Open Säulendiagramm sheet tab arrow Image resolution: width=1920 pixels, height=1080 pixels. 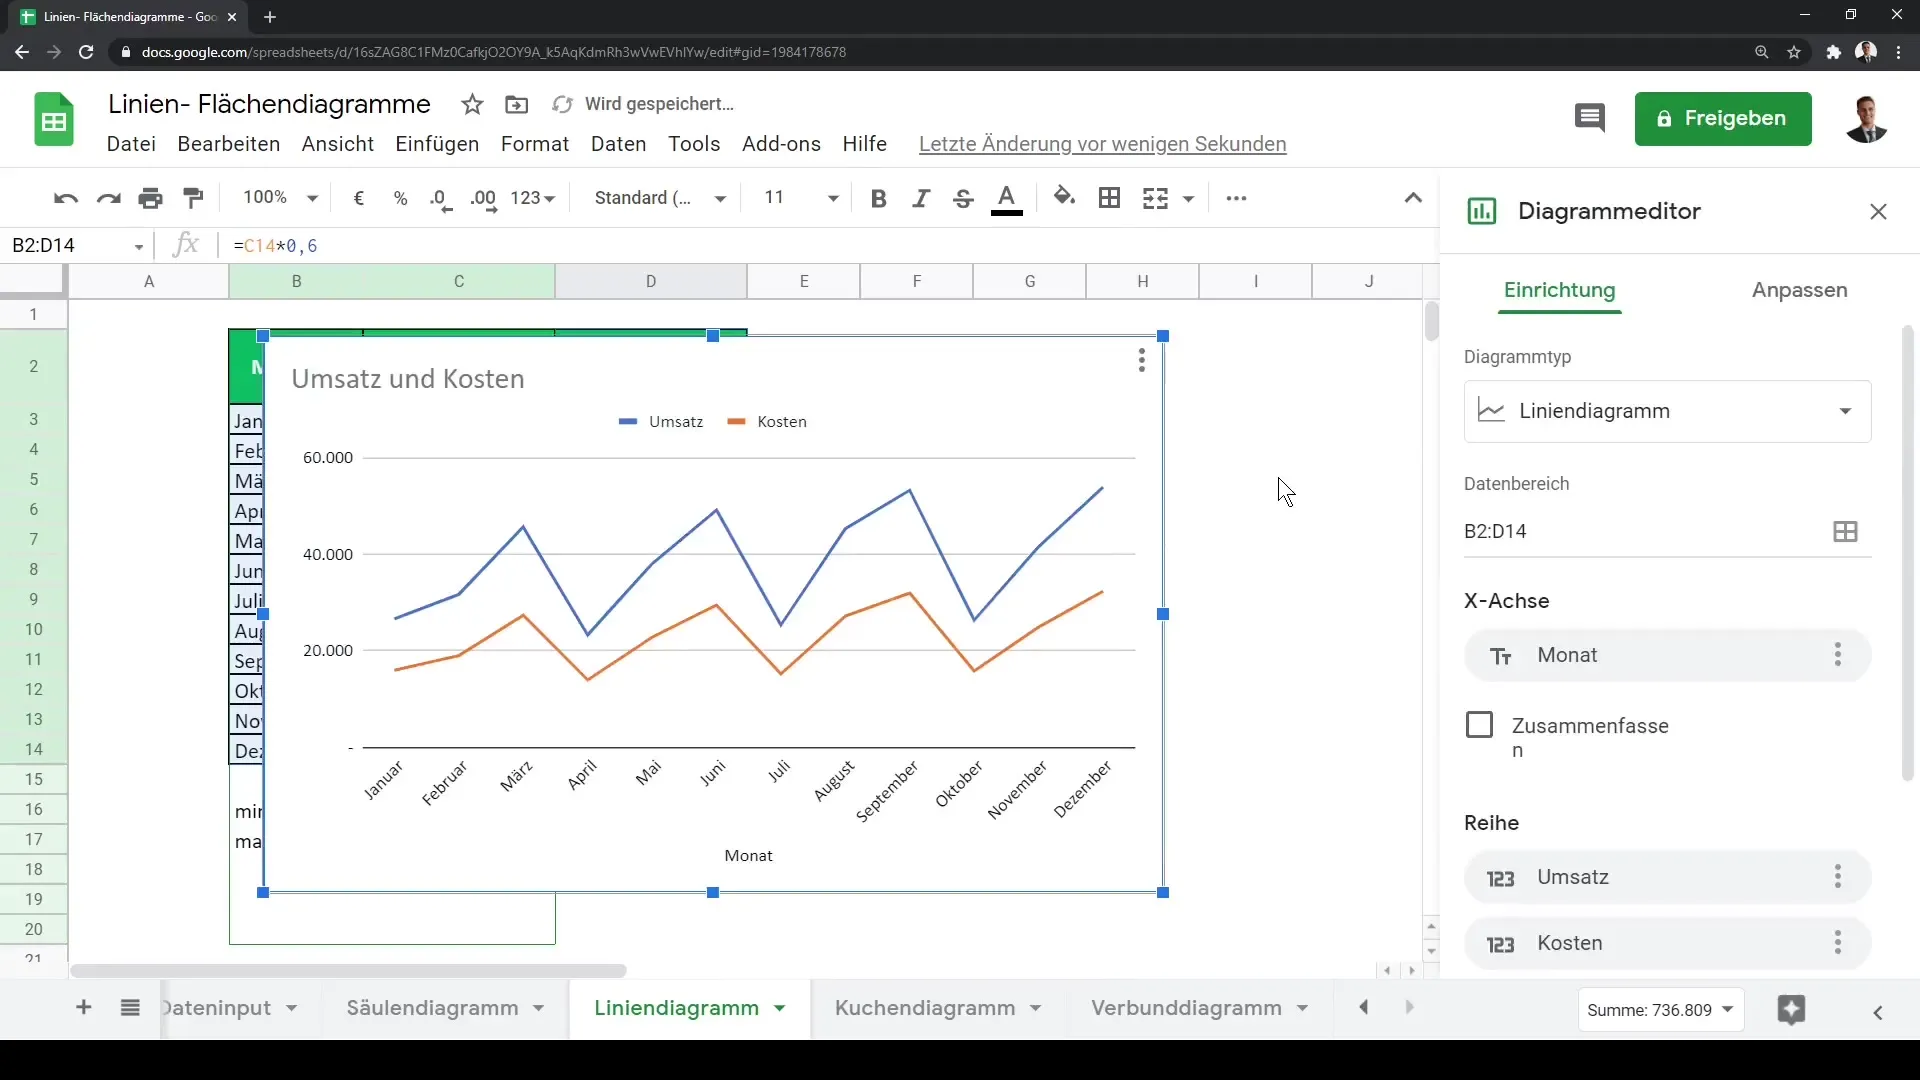point(539,1008)
